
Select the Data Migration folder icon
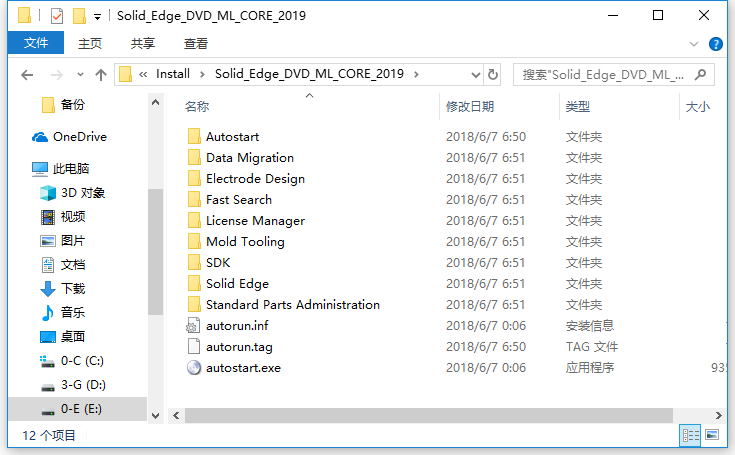[194, 157]
